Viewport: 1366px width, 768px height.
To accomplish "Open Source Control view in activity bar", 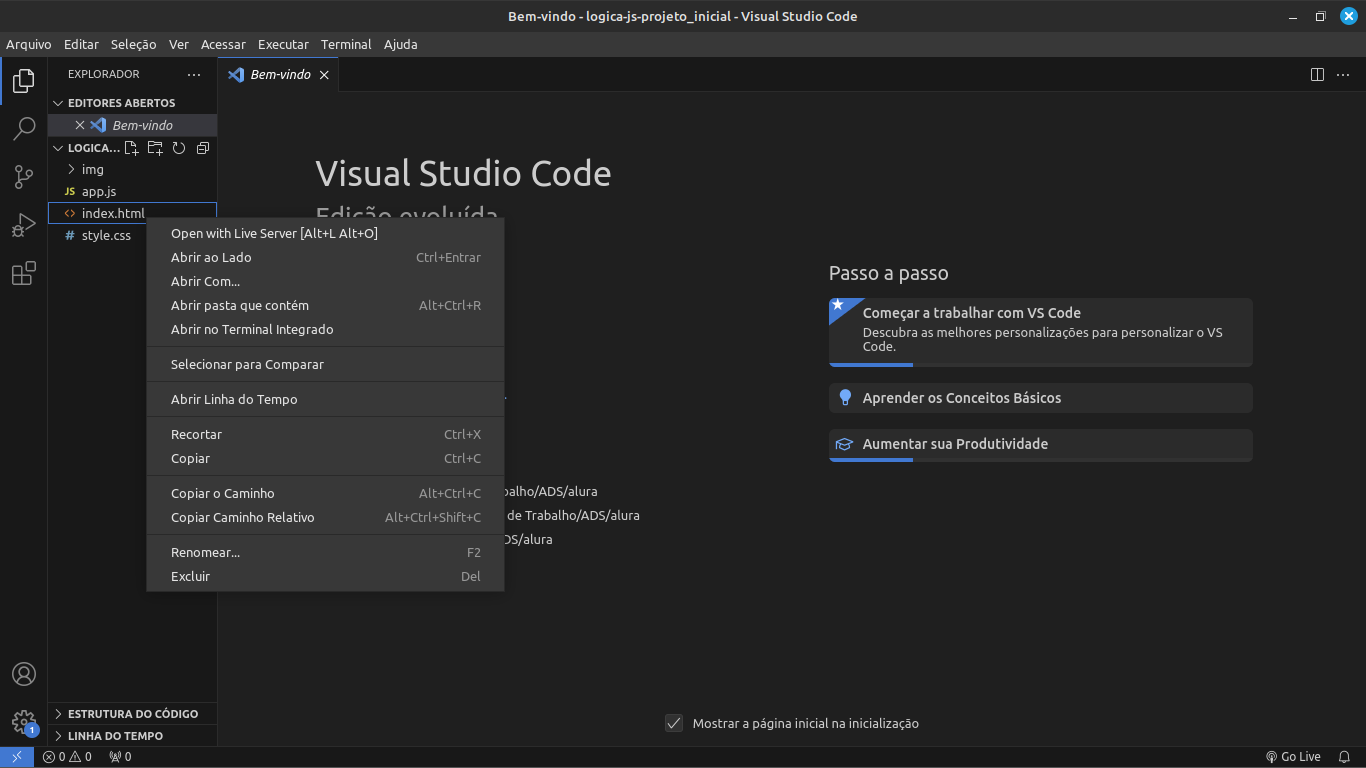I will pyautogui.click(x=24, y=177).
